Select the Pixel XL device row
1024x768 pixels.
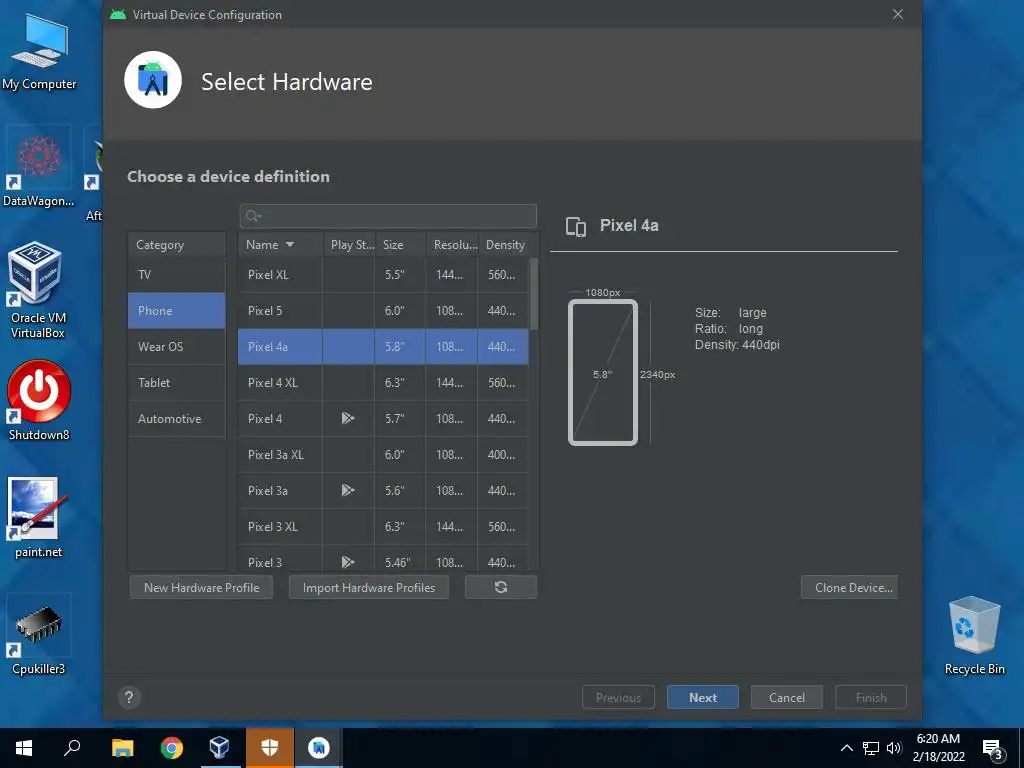(x=383, y=274)
